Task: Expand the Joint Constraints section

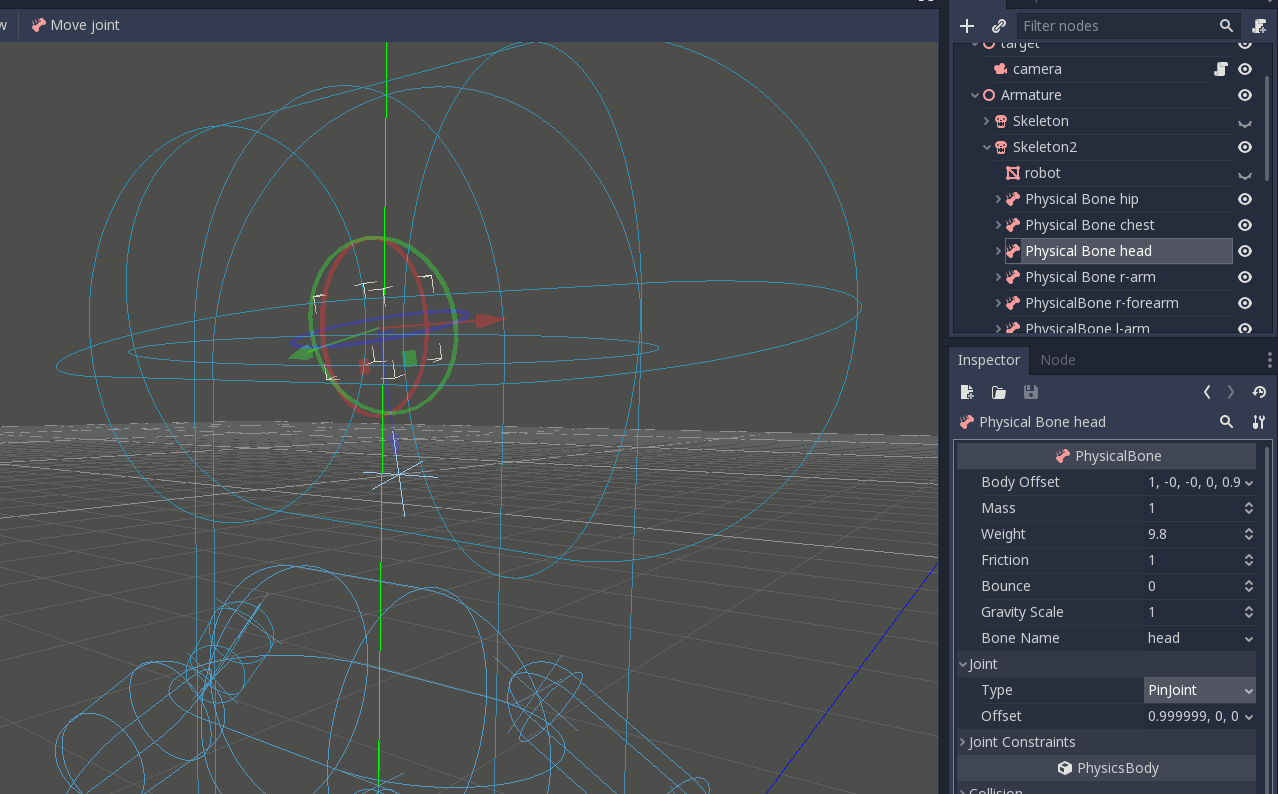Action: [1020, 742]
